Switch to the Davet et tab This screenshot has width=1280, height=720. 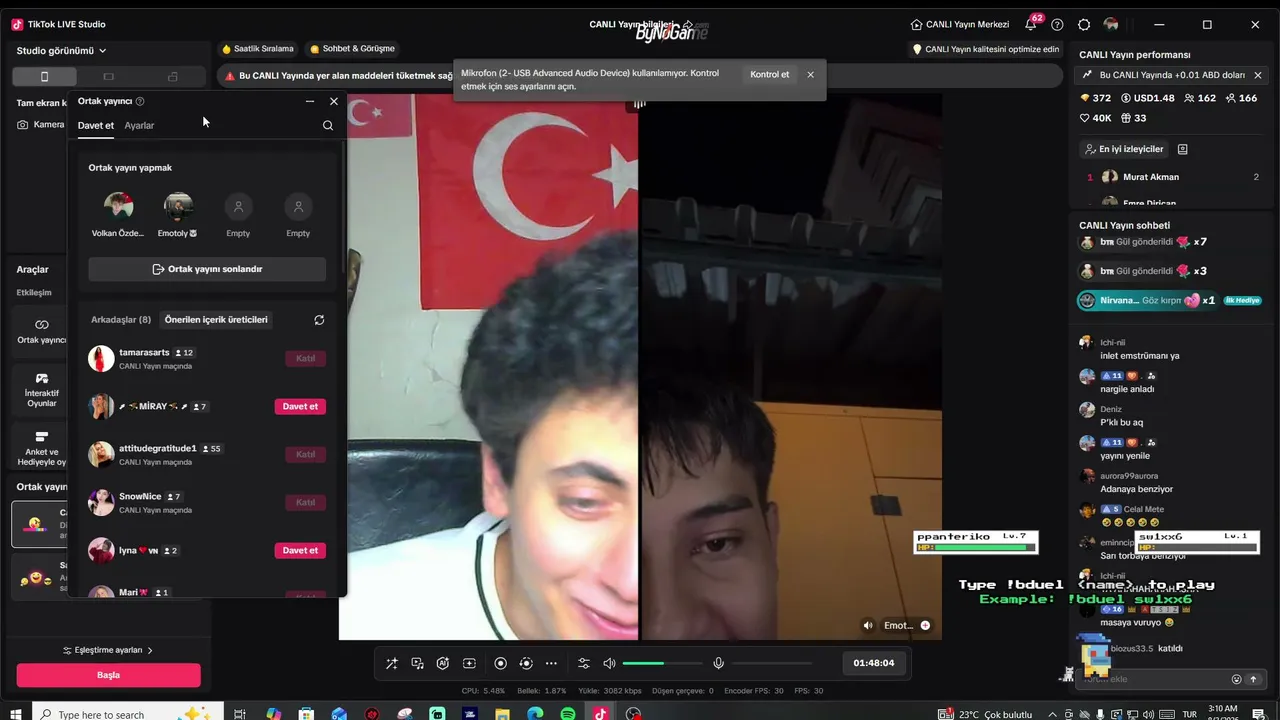96,126
